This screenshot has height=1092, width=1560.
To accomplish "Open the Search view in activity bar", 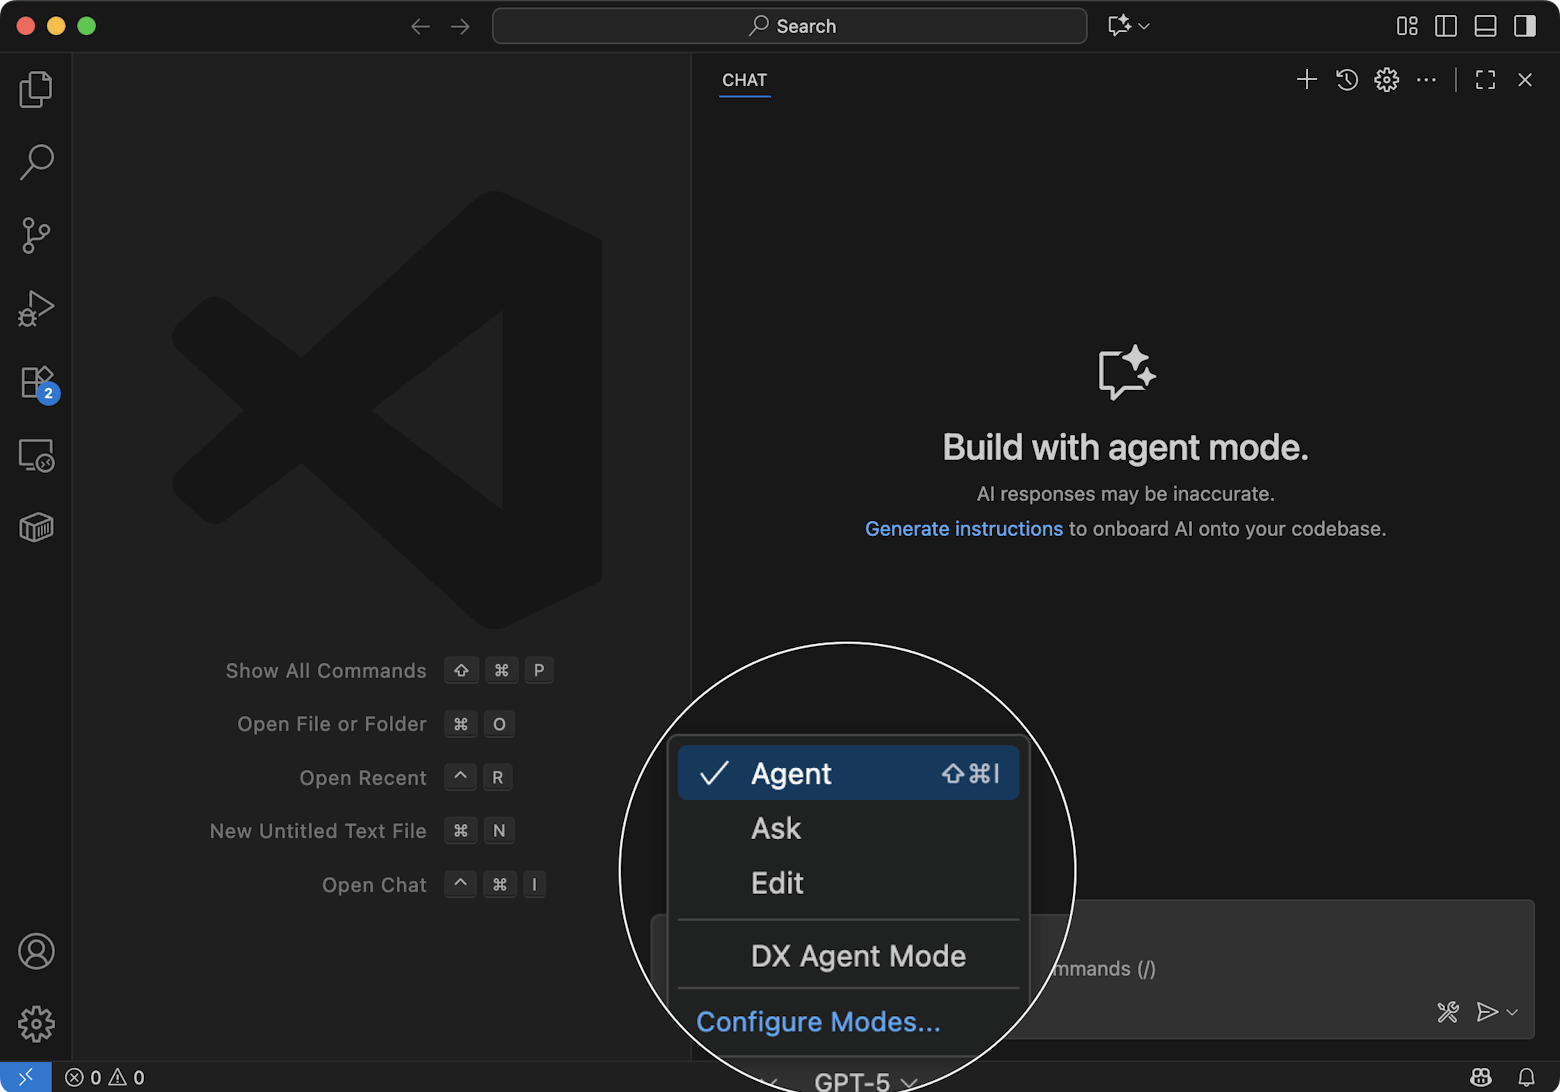I will (x=36, y=162).
